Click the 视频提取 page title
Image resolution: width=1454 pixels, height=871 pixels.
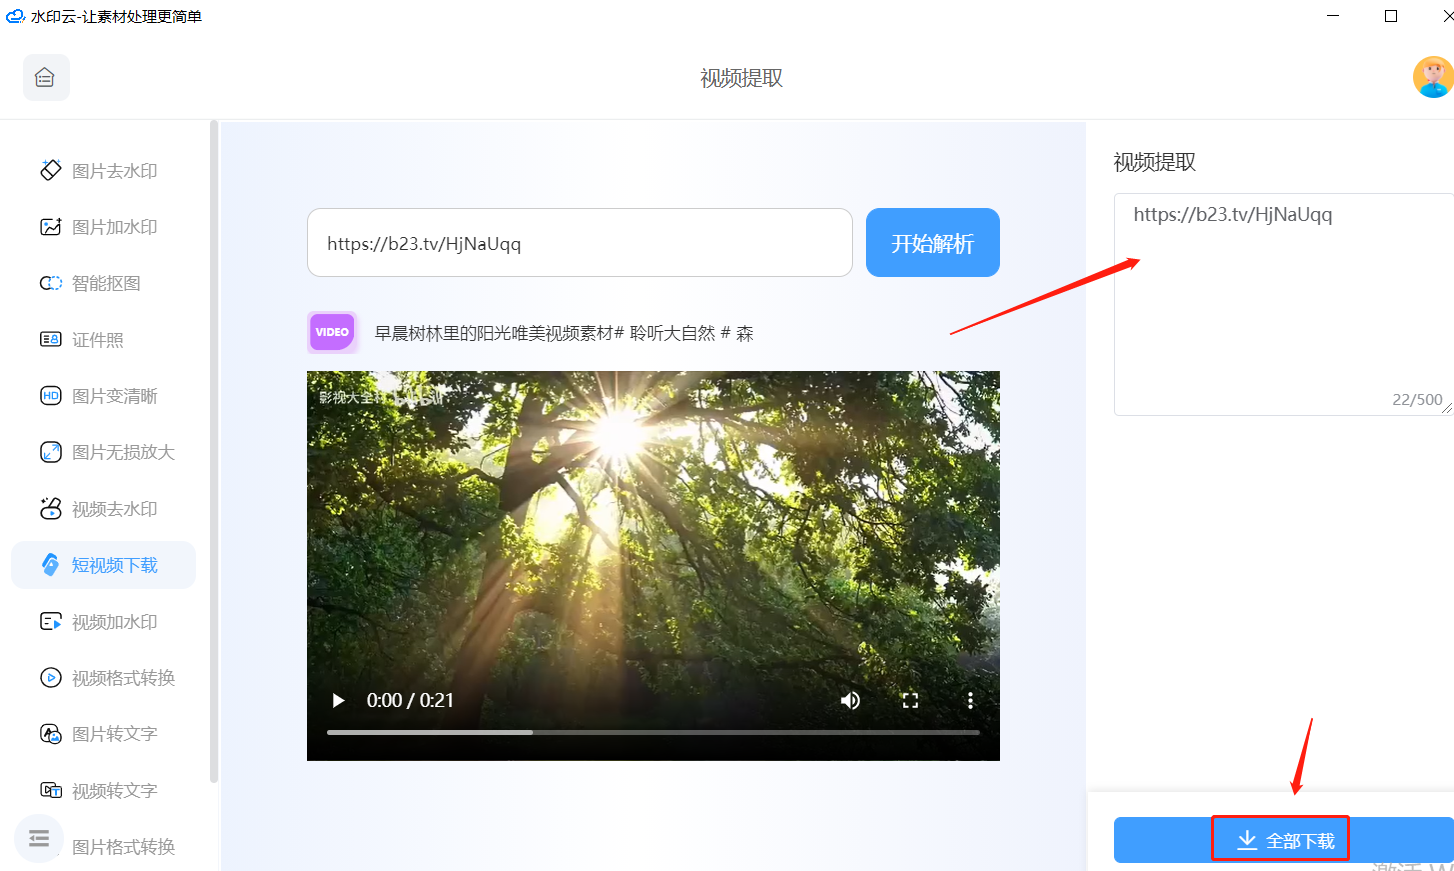[x=742, y=78]
